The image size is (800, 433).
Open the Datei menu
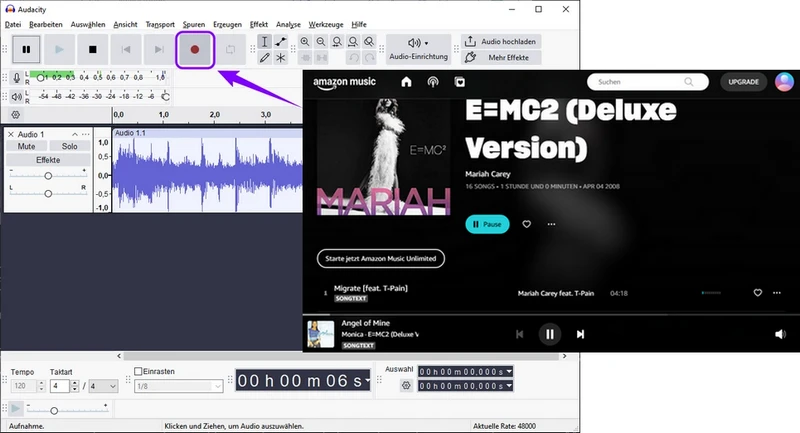click(13, 24)
